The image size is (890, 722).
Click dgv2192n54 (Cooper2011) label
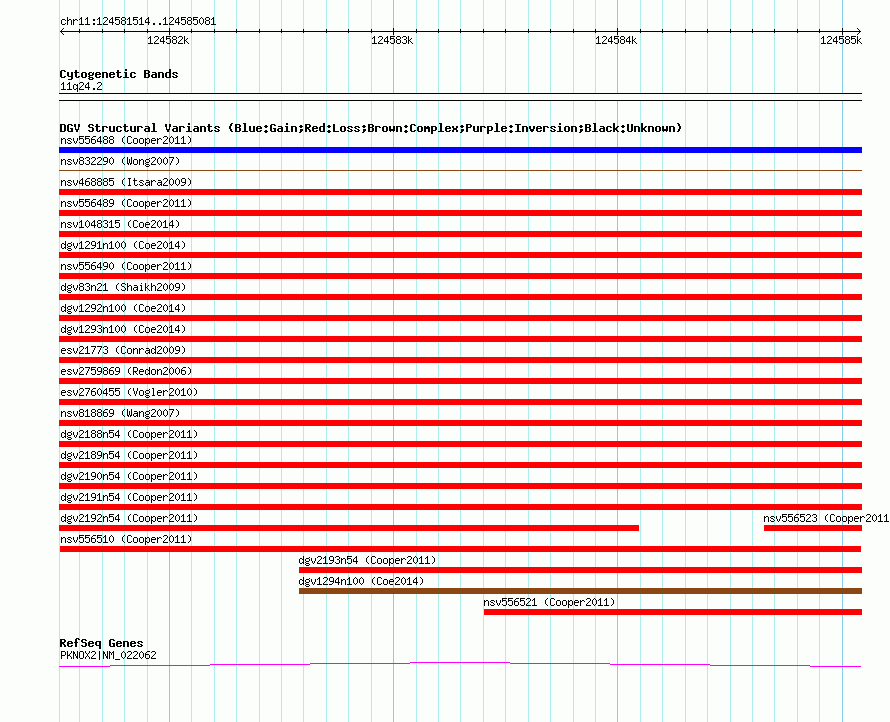click(129, 518)
